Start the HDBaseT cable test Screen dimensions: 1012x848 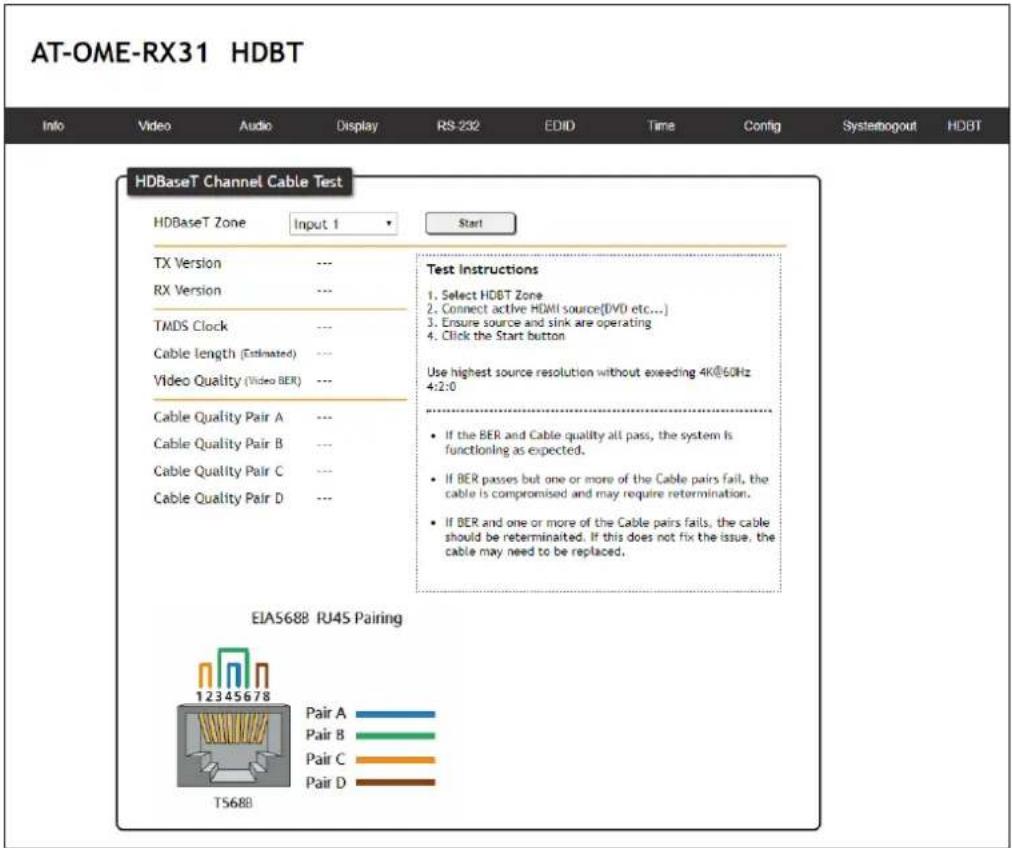pos(471,223)
